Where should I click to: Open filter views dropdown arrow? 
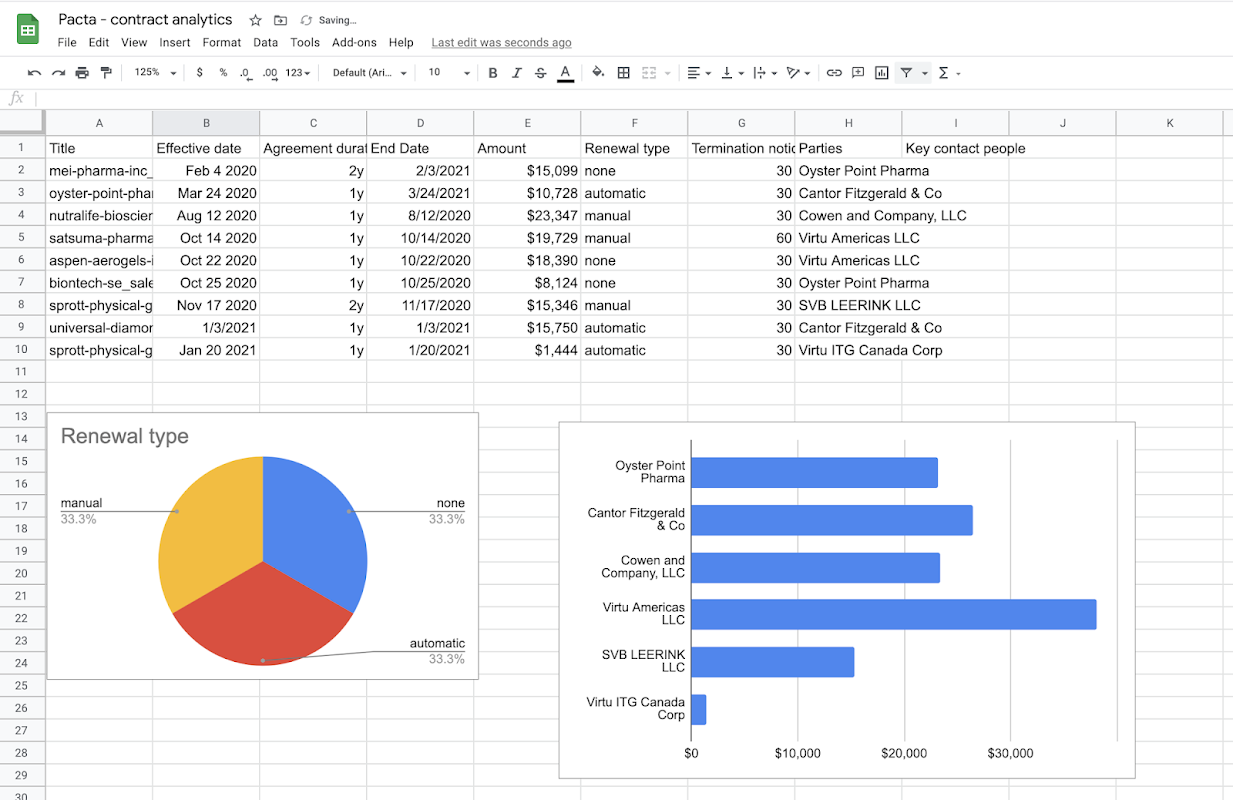[925, 73]
